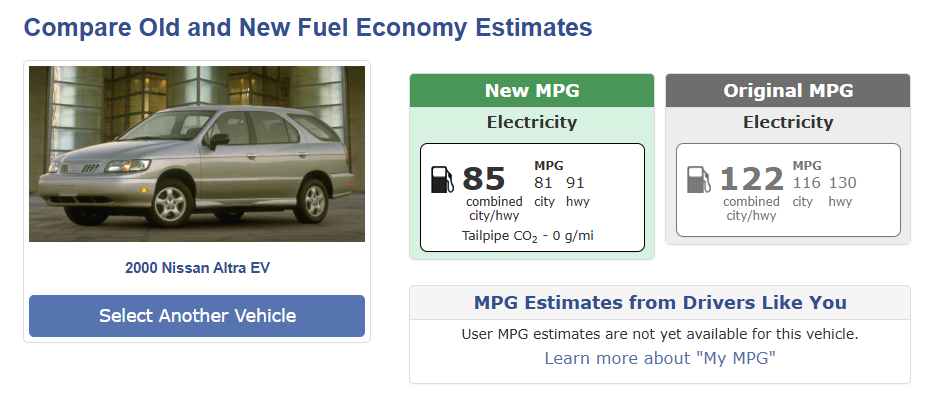The image size is (926, 394).
Task: Click the Compare Old and New Fuel Economy title
Action: pyautogui.click(x=308, y=27)
